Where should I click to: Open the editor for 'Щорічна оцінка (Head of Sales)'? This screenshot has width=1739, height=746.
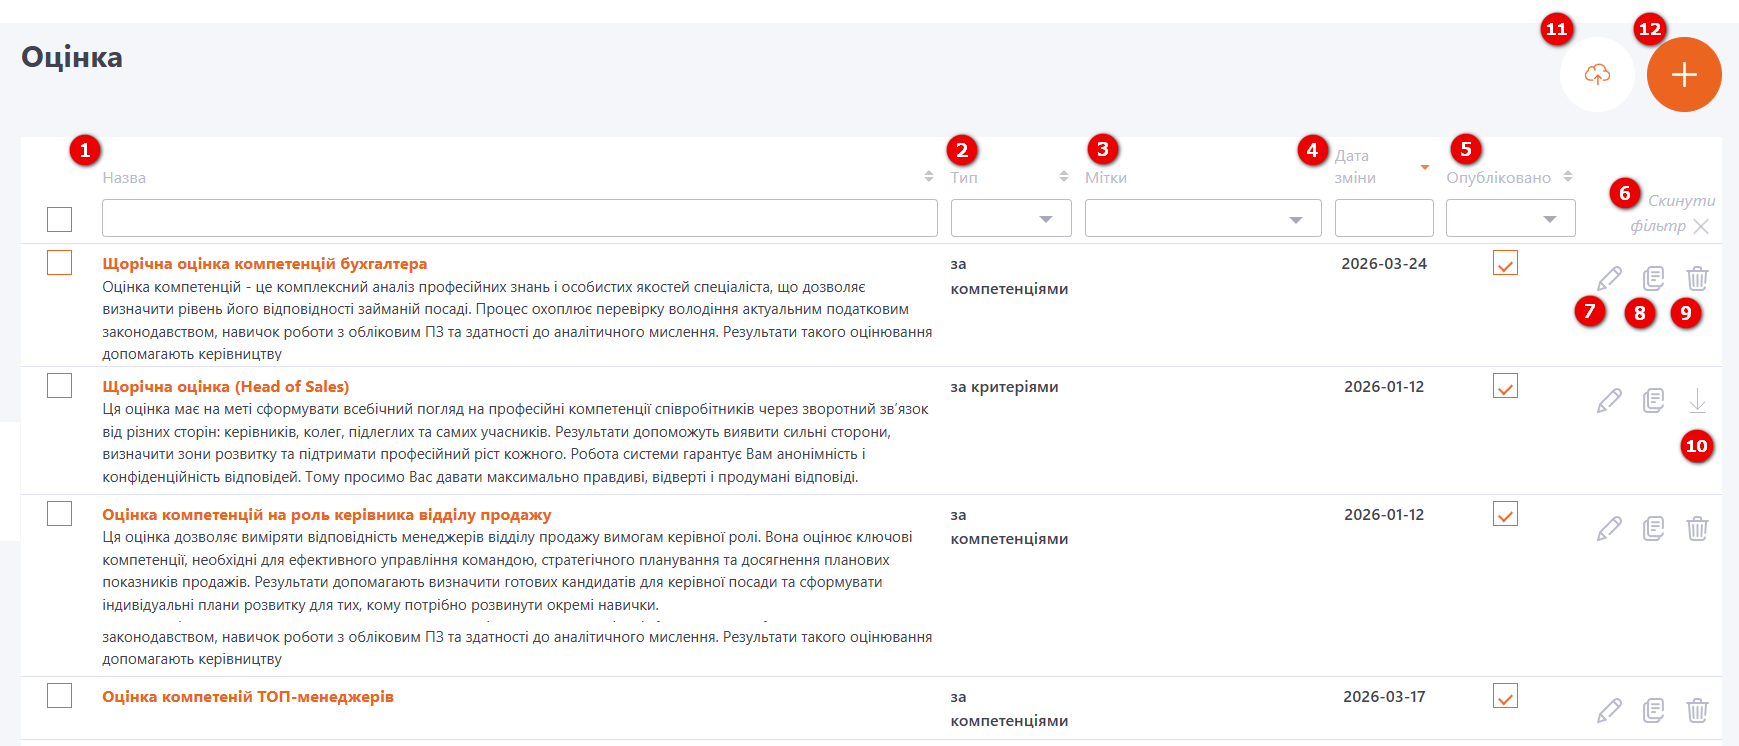click(1609, 401)
